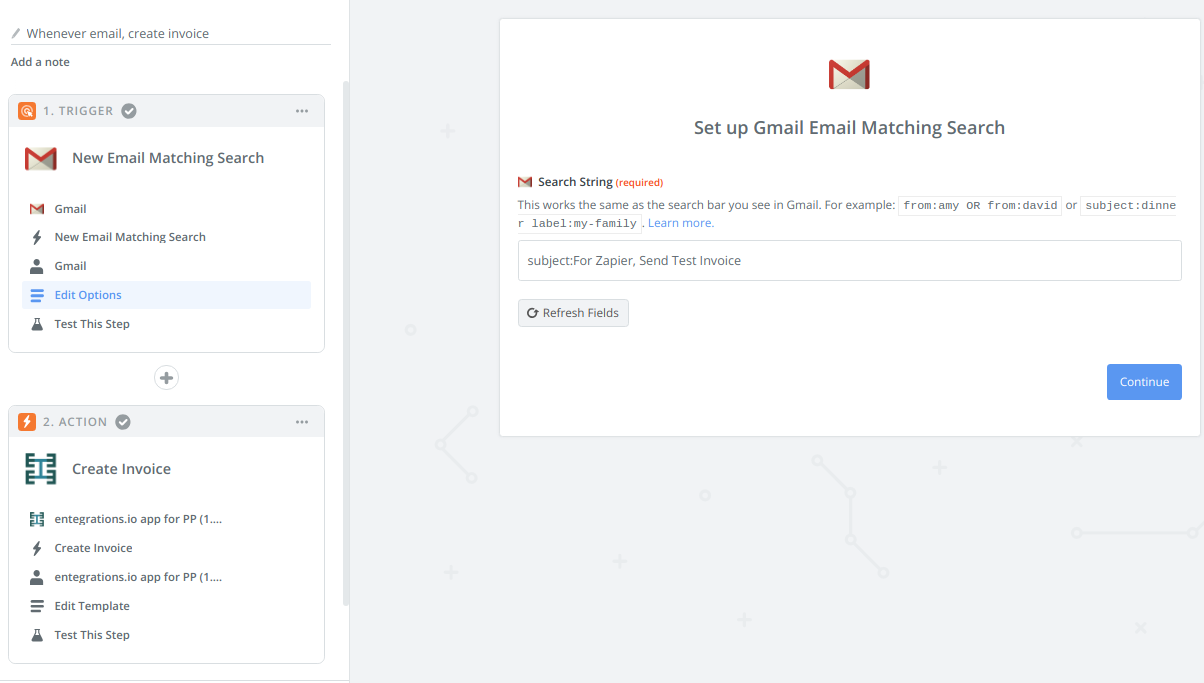Click the Refresh Fields button
Viewport: 1204px width, 683px height.
pos(573,313)
